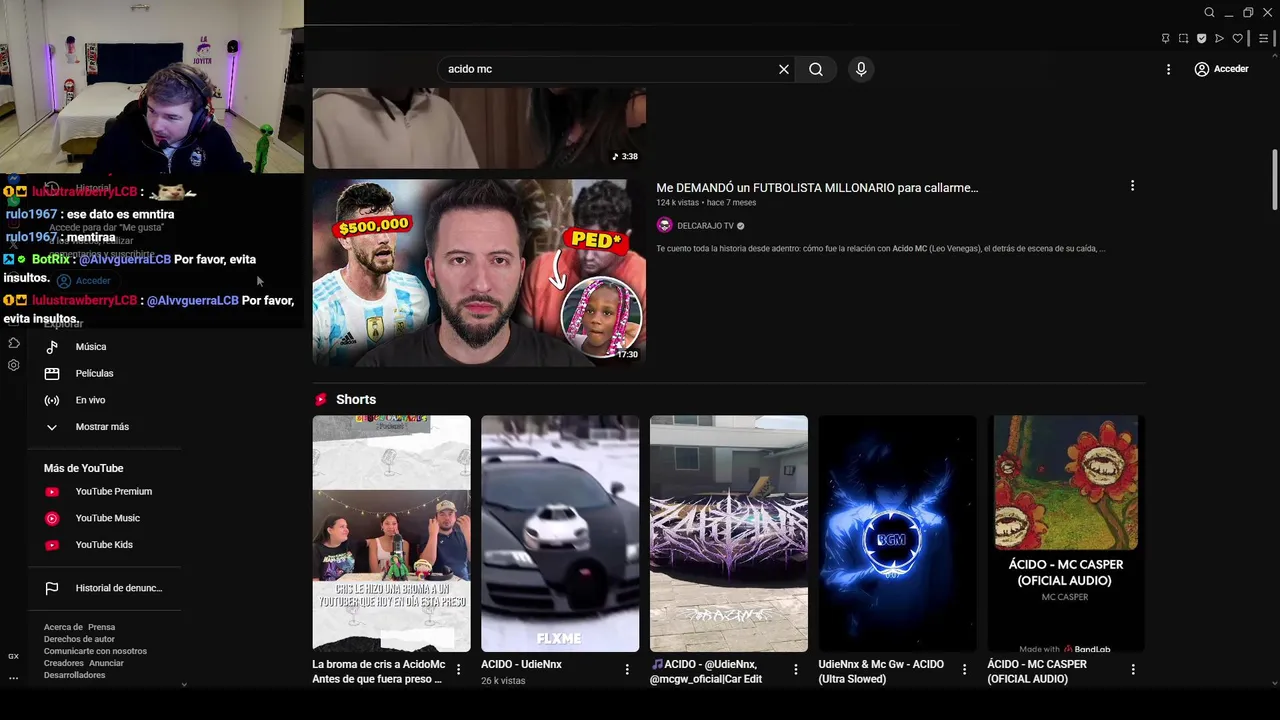Open YouTube Kids link
The height and width of the screenshot is (720, 1280).
pyautogui.click(x=104, y=545)
